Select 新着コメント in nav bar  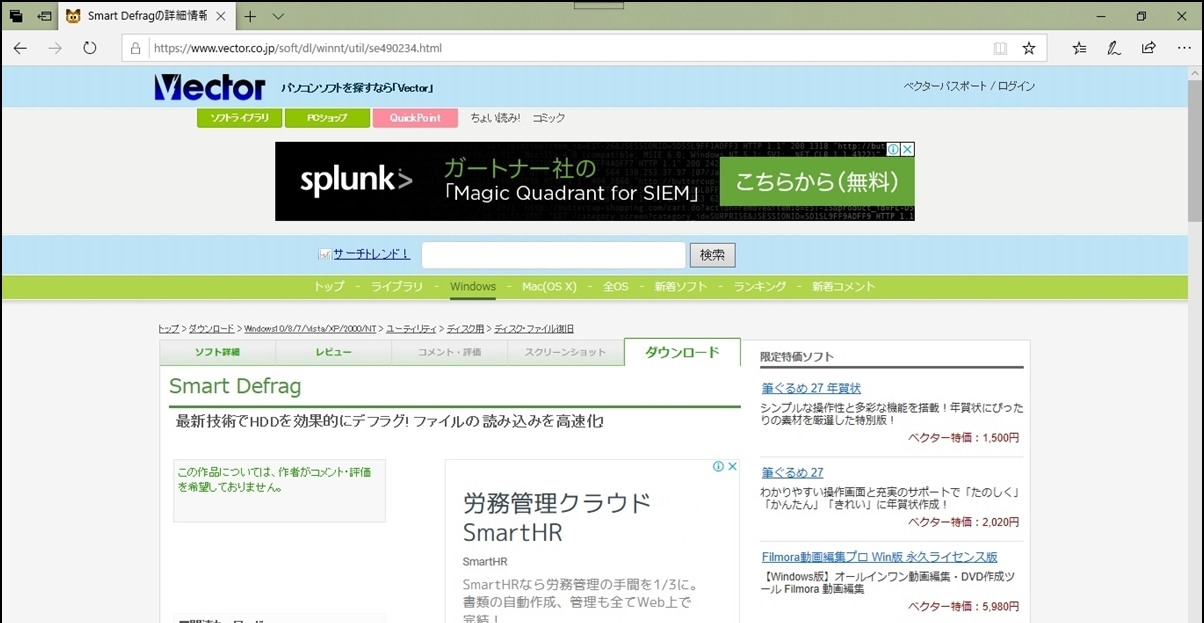[843, 287]
